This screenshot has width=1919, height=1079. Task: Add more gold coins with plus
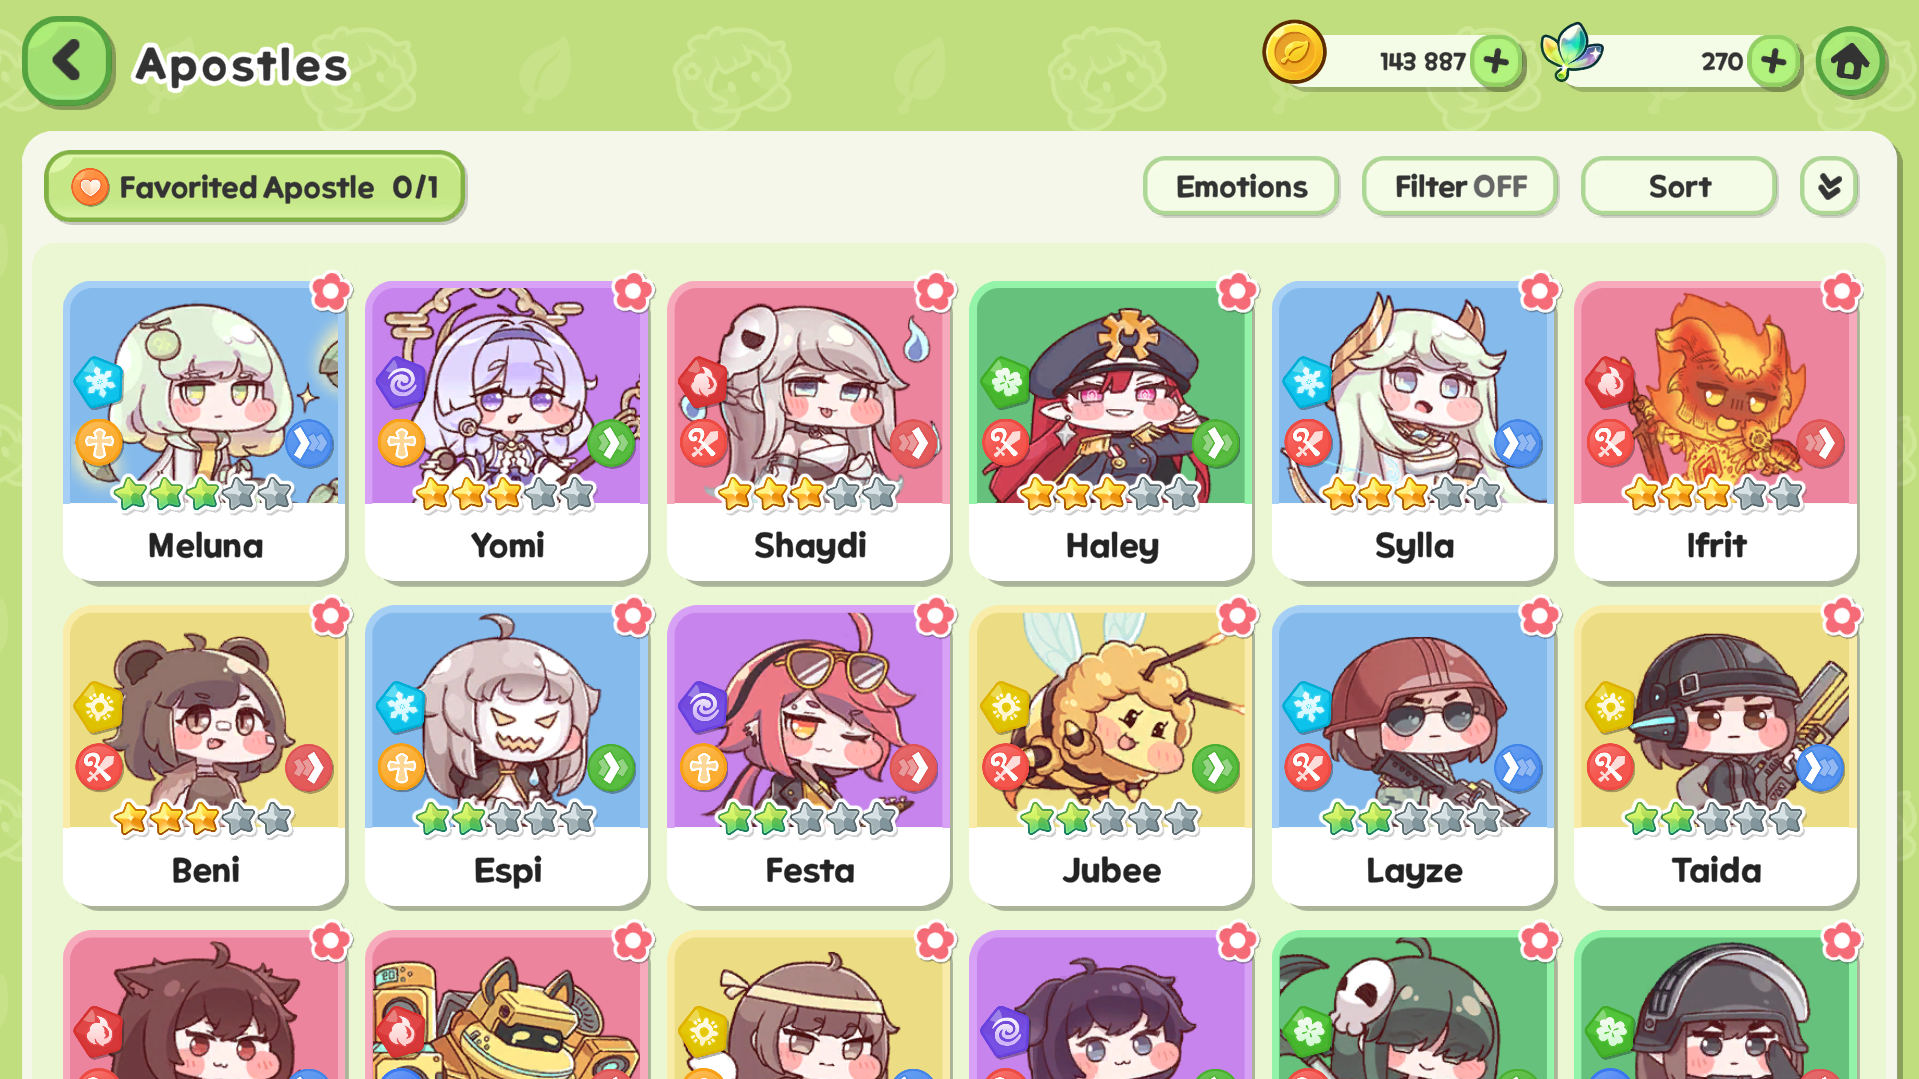pos(1496,62)
